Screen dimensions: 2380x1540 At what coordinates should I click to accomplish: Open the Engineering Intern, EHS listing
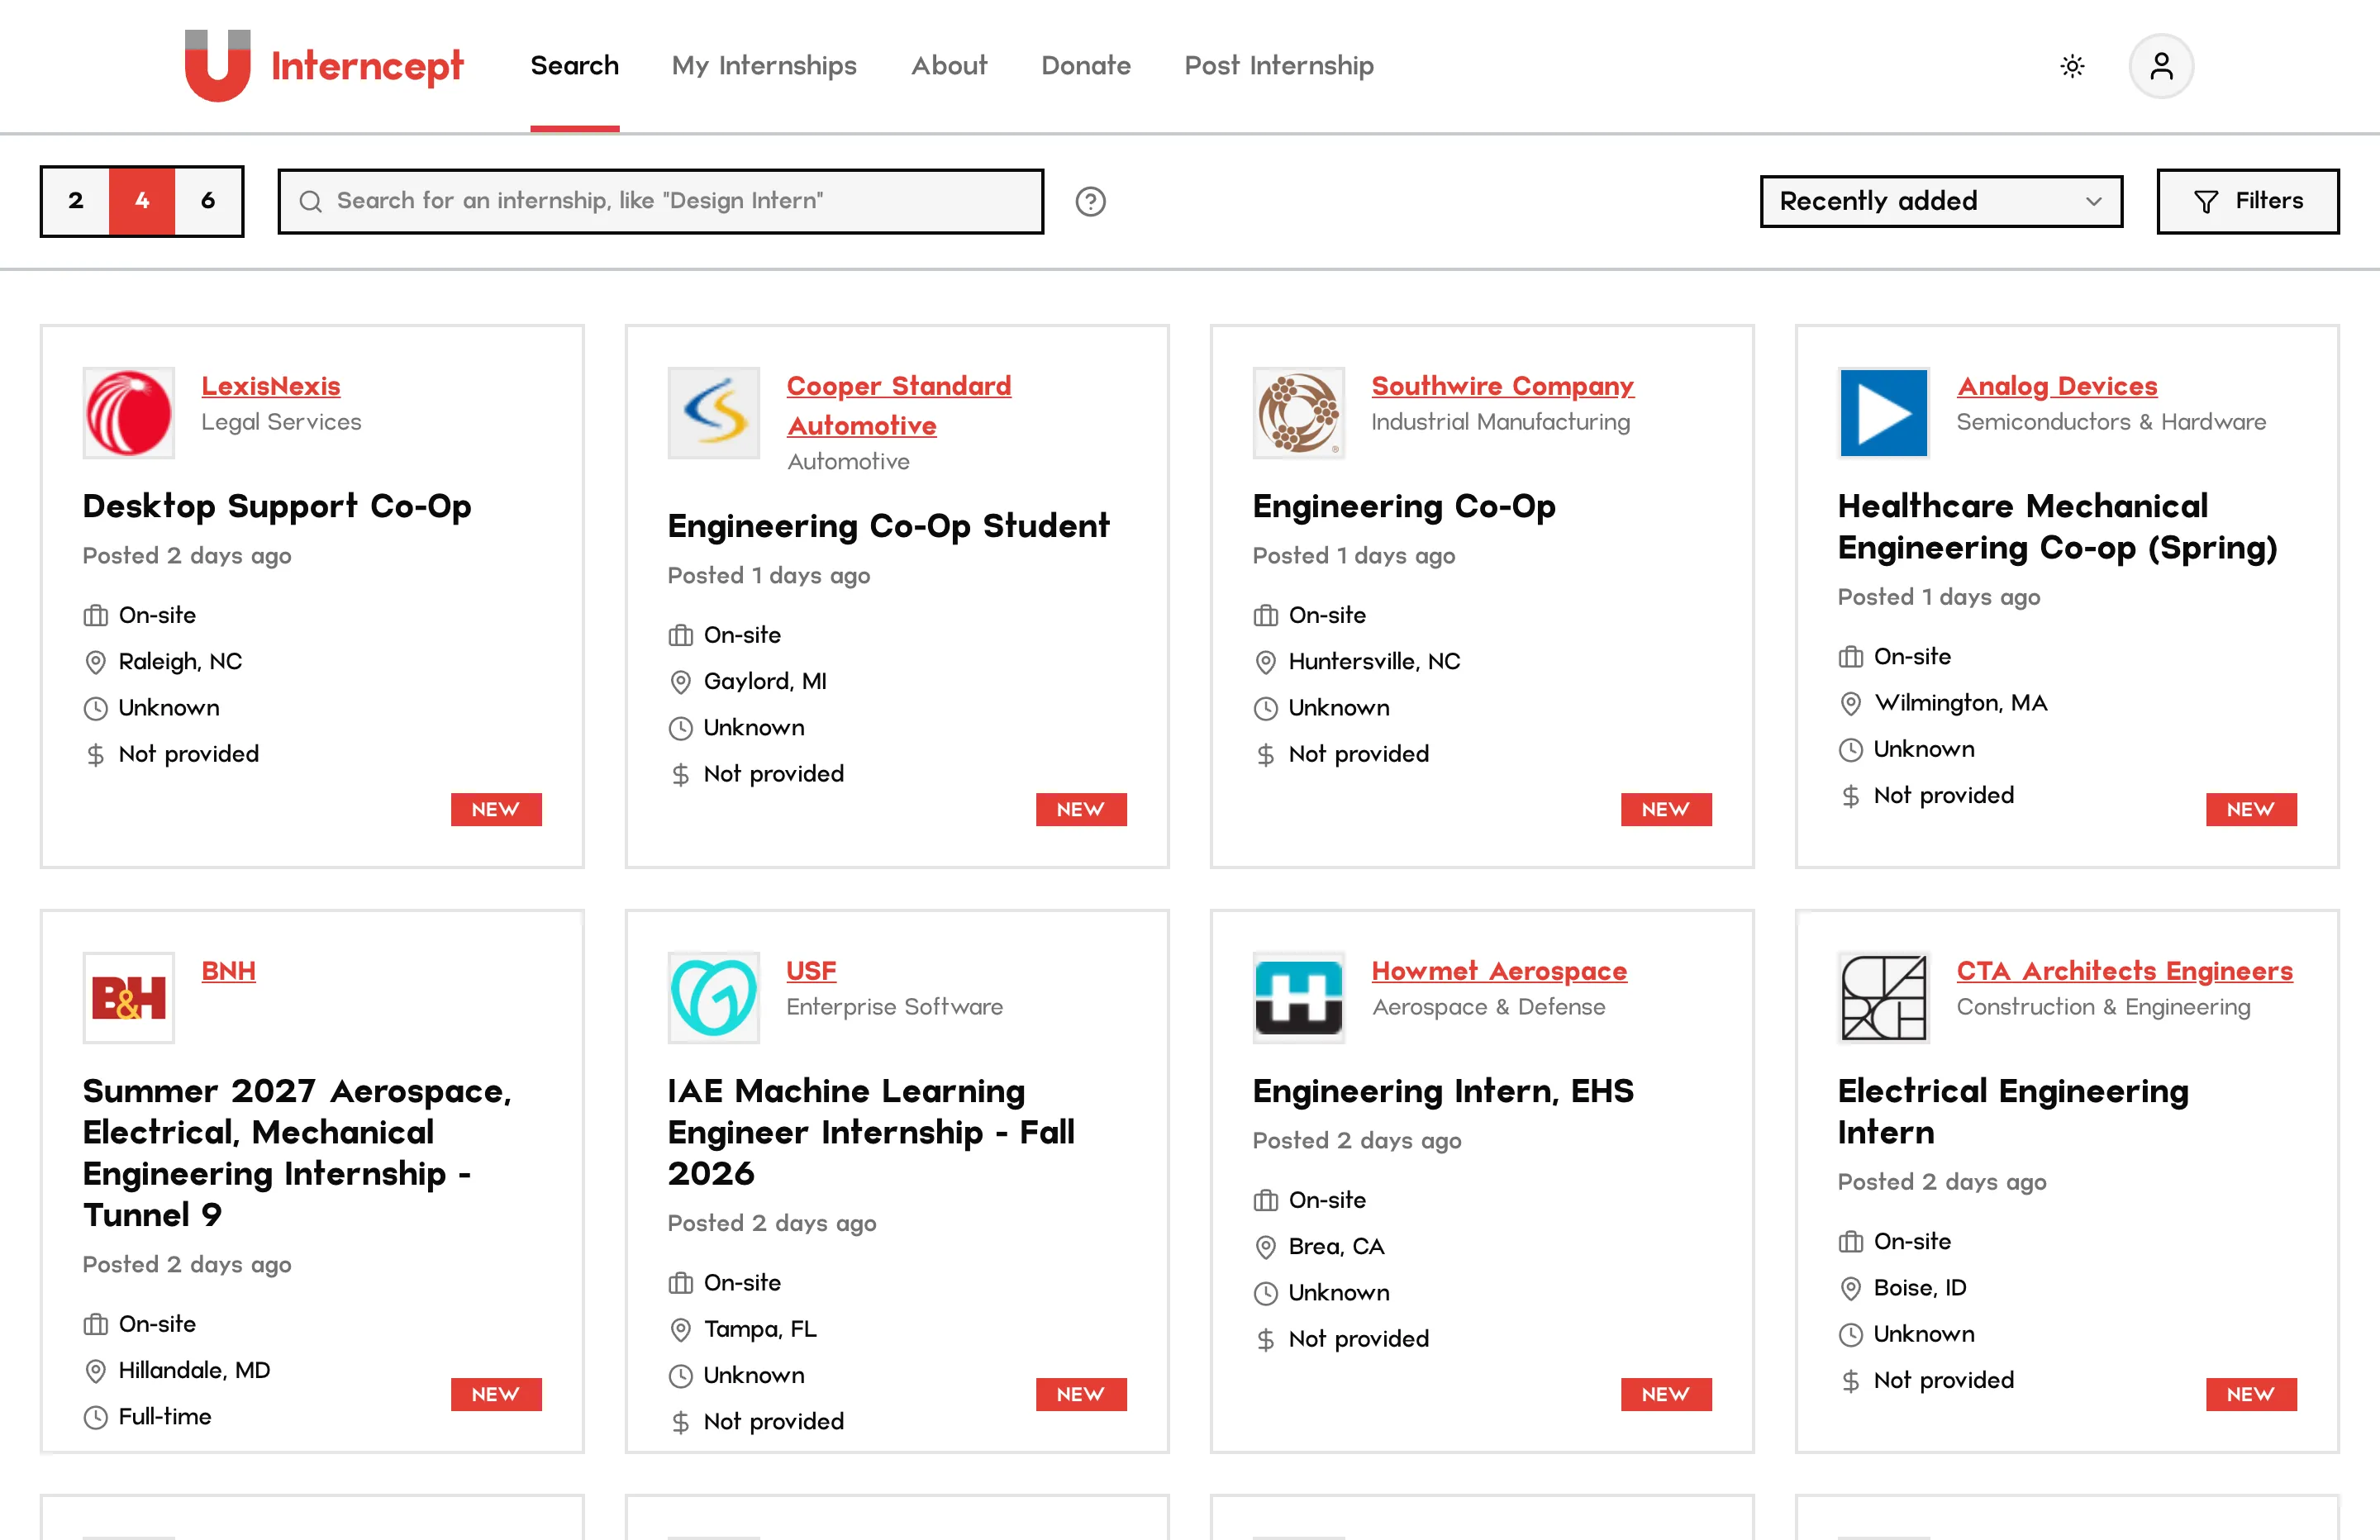click(1443, 1091)
